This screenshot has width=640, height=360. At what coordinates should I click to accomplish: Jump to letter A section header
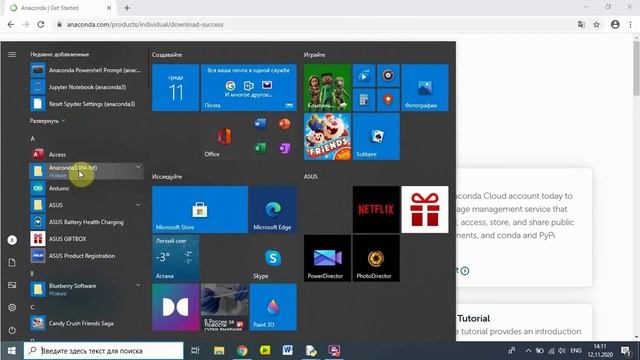pyautogui.click(x=33, y=139)
